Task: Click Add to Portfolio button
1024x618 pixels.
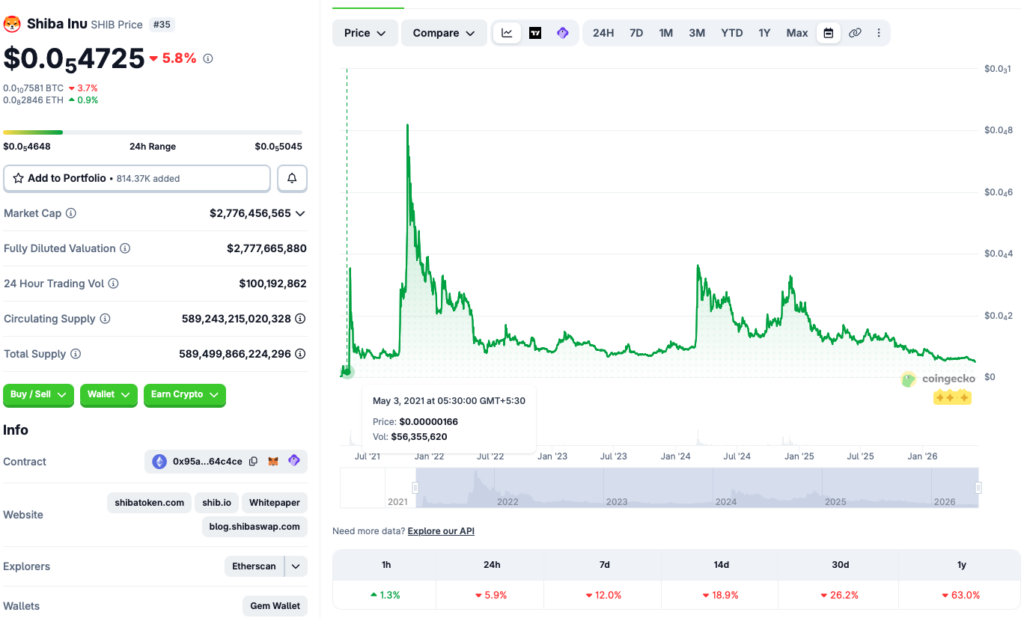Action: (x=136, y=178)
